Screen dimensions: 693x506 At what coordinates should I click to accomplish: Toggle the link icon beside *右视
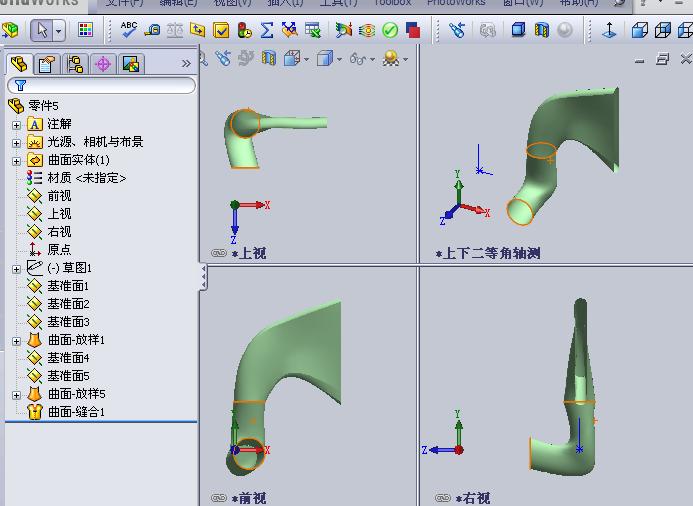pyautogui.click(x=443, y=498)
